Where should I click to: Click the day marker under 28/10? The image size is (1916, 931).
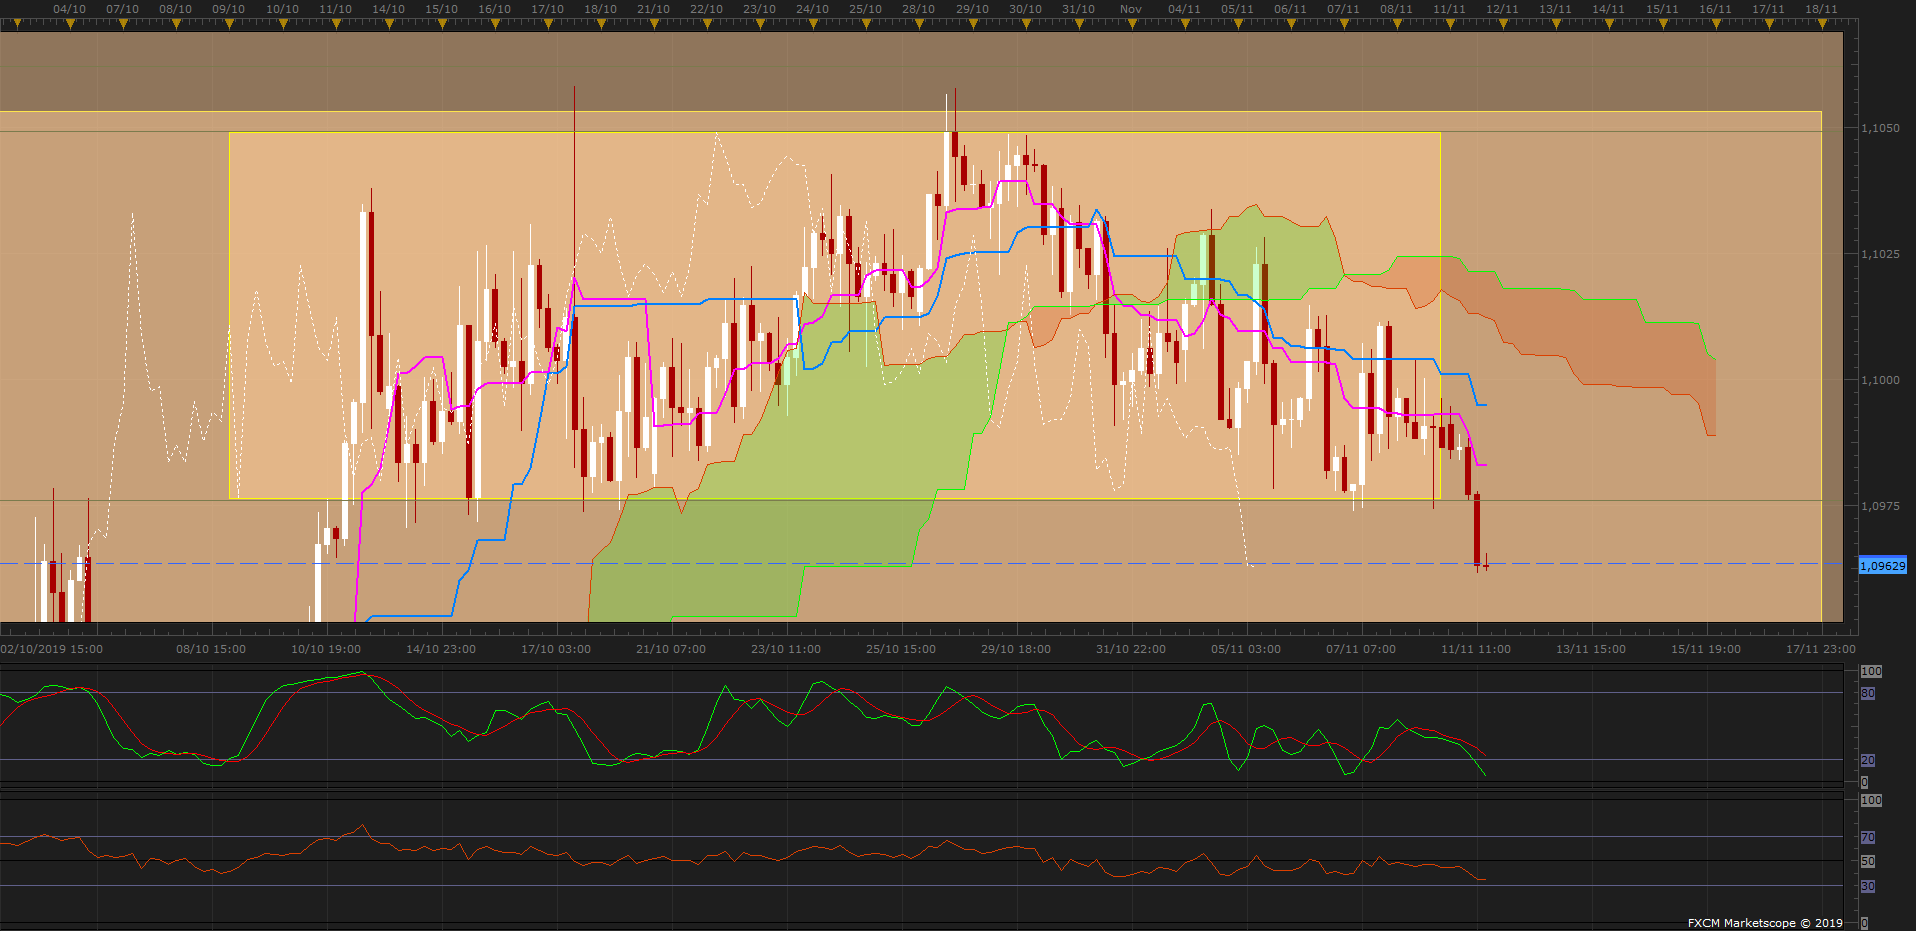tap(919, 23)
